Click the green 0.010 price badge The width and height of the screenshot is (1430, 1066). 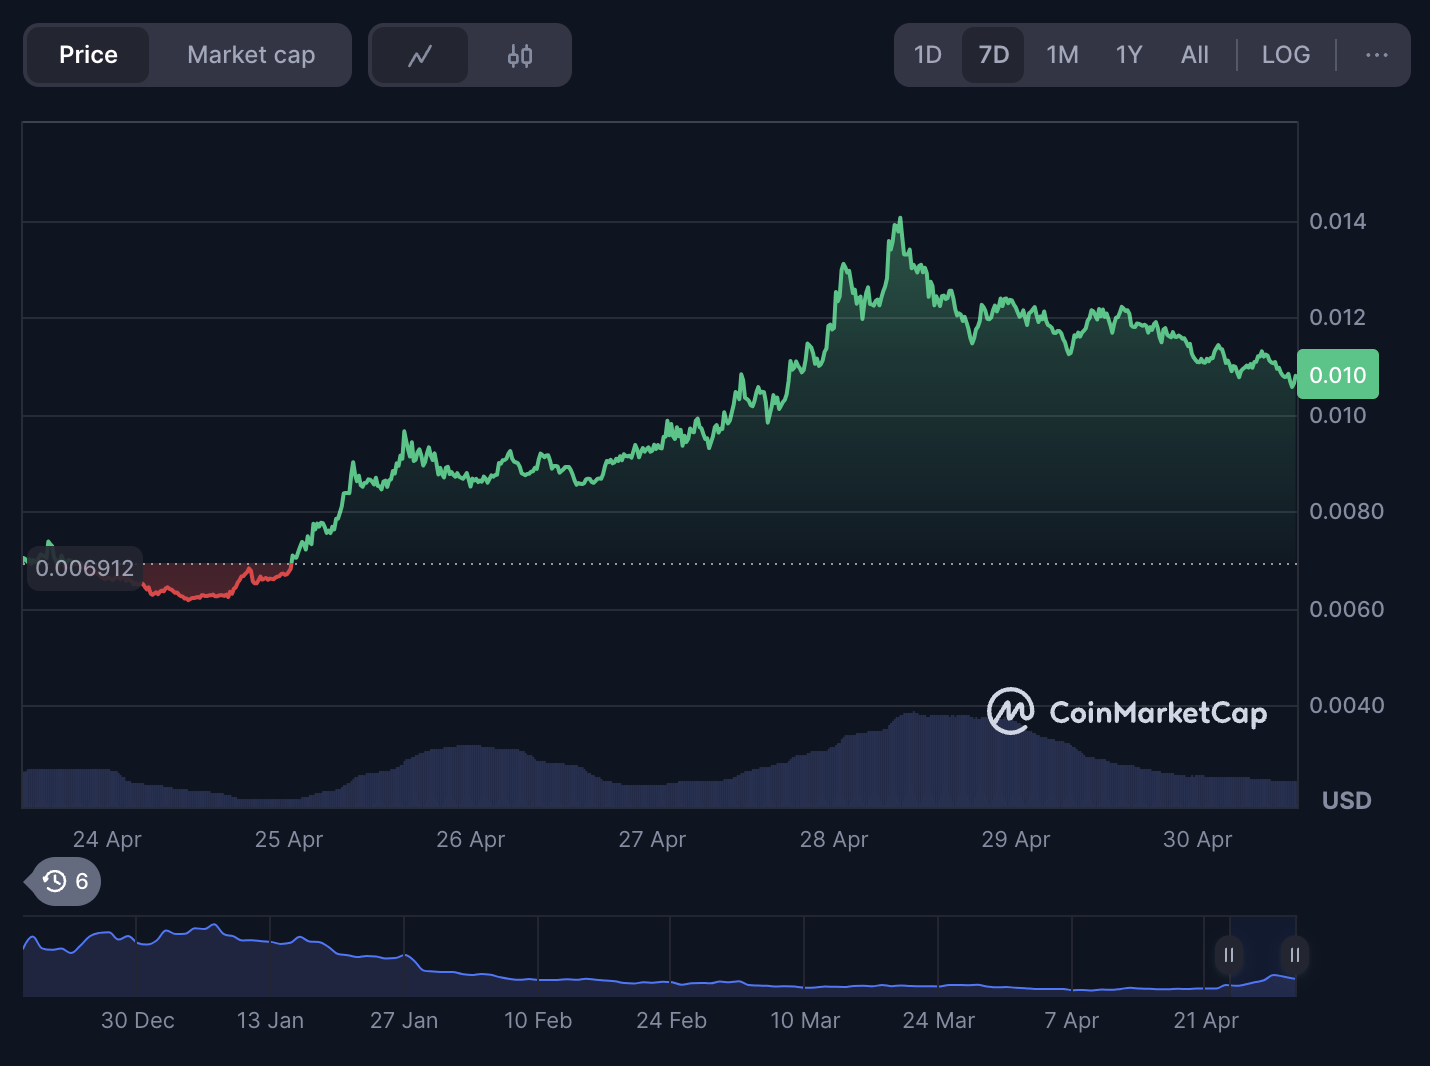(x=1338, y=374)
